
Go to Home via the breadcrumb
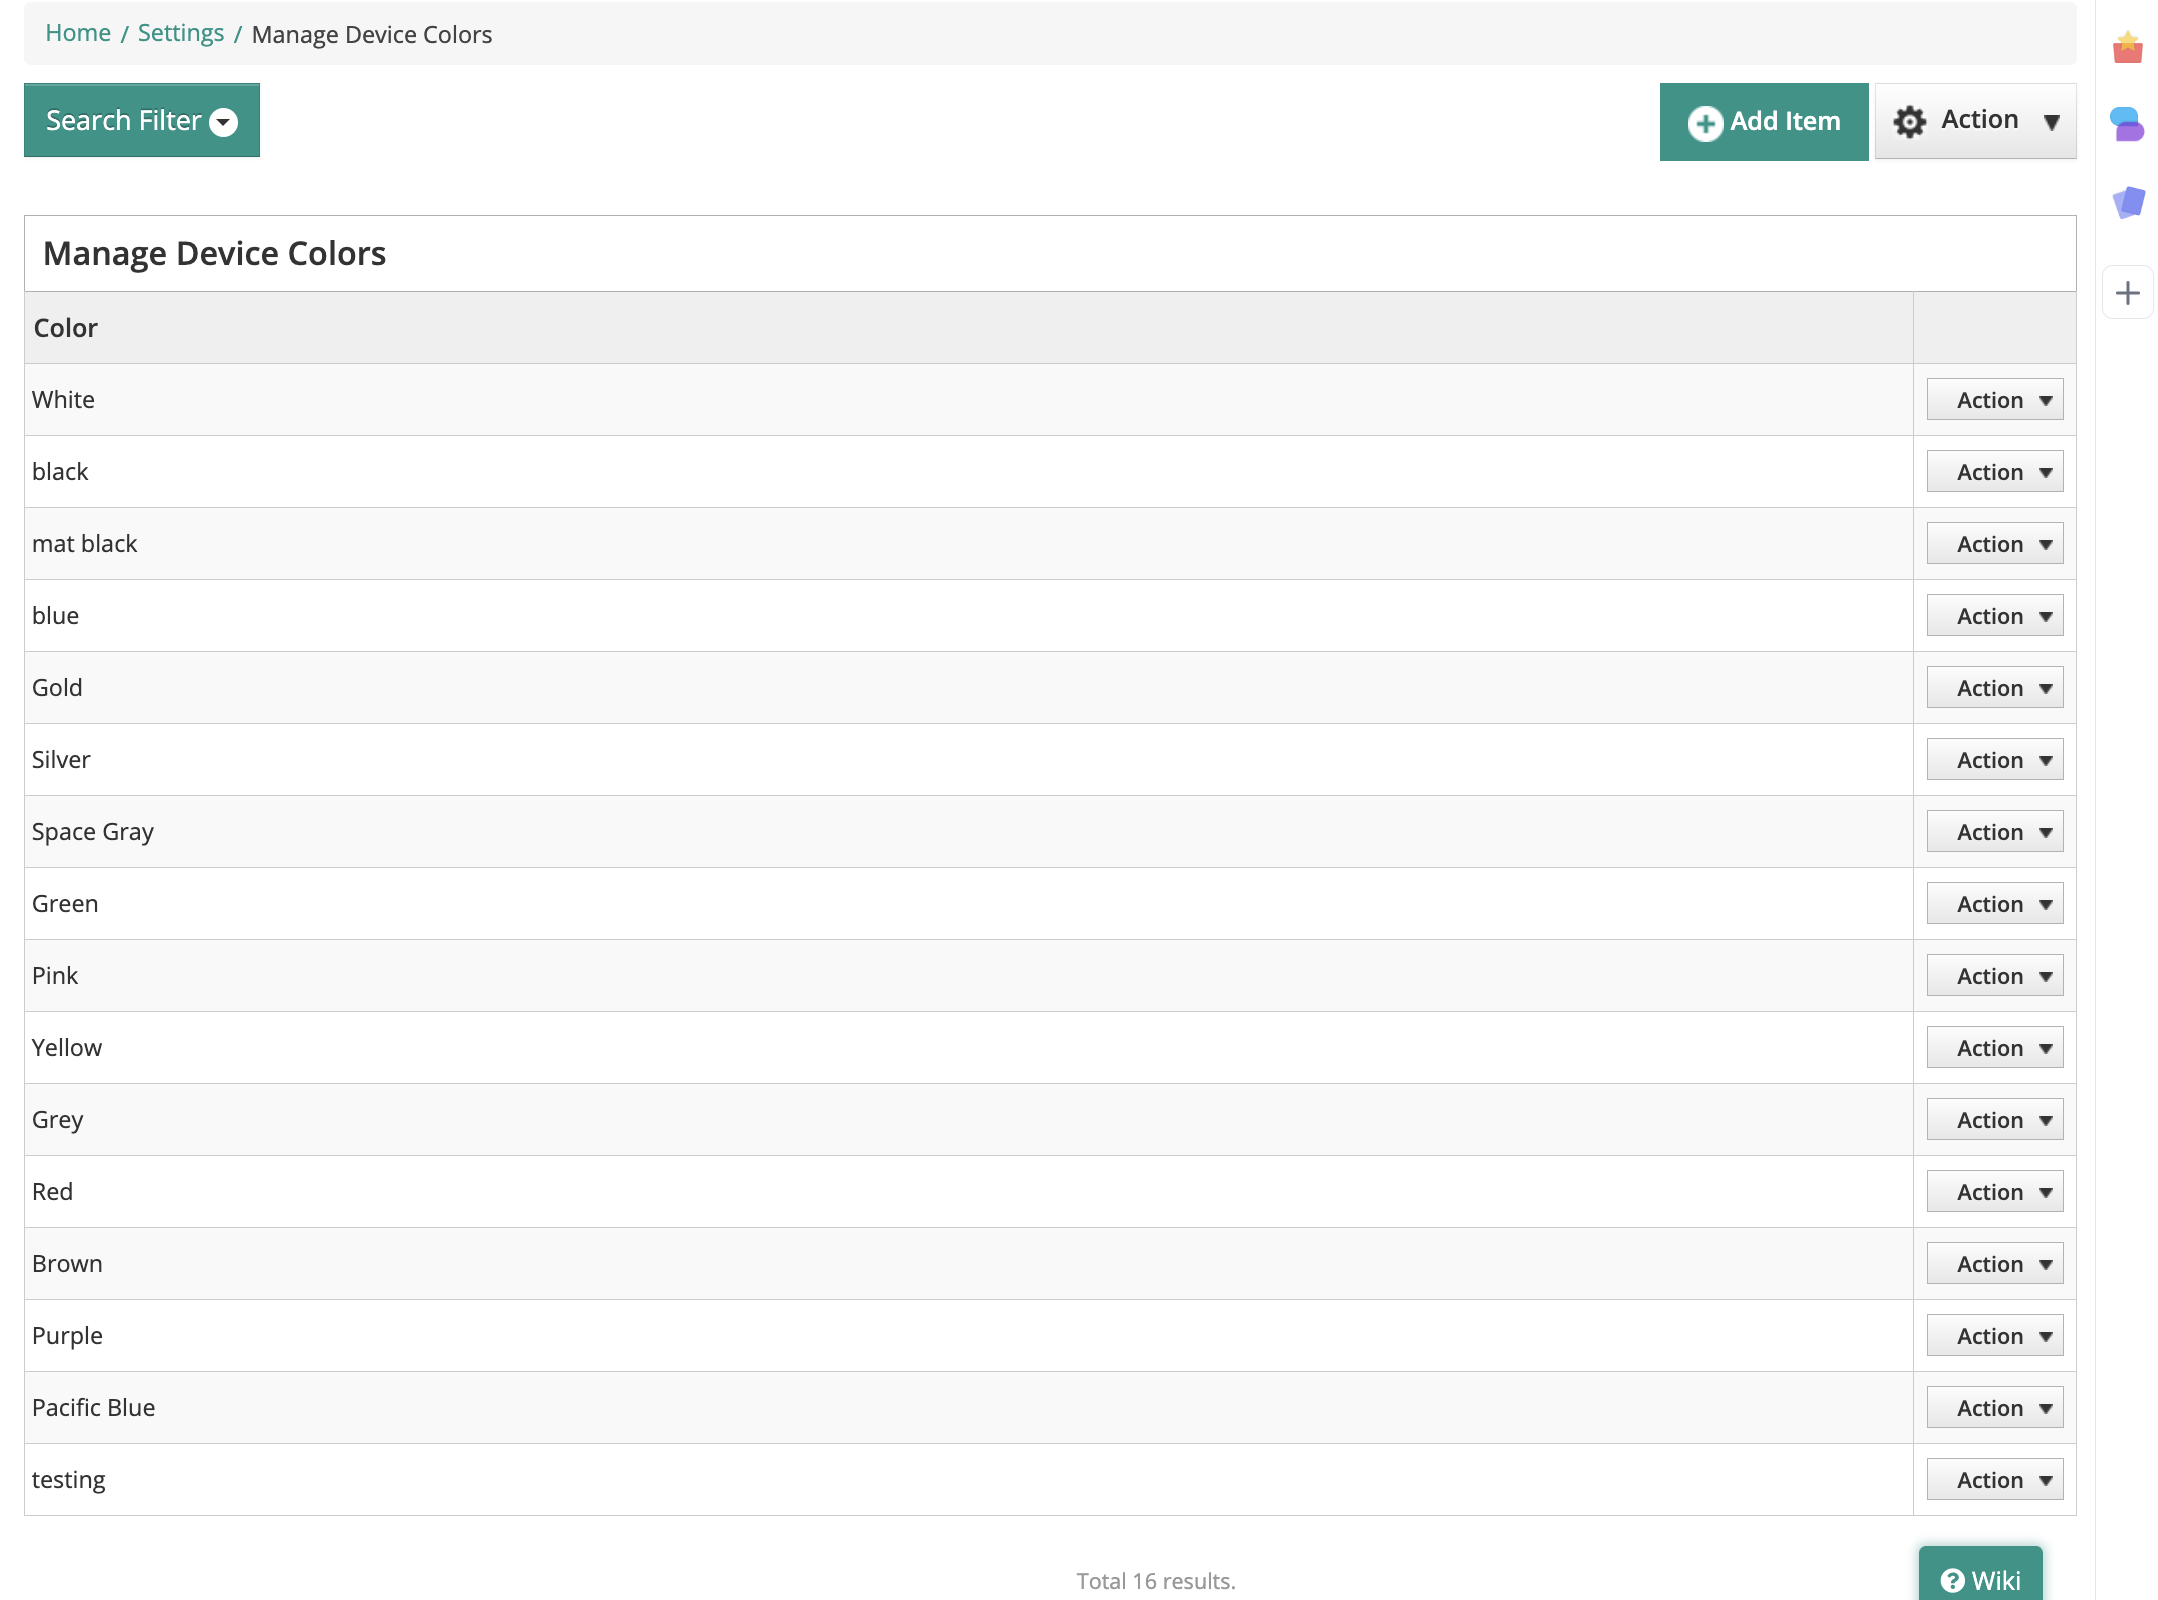78,33
